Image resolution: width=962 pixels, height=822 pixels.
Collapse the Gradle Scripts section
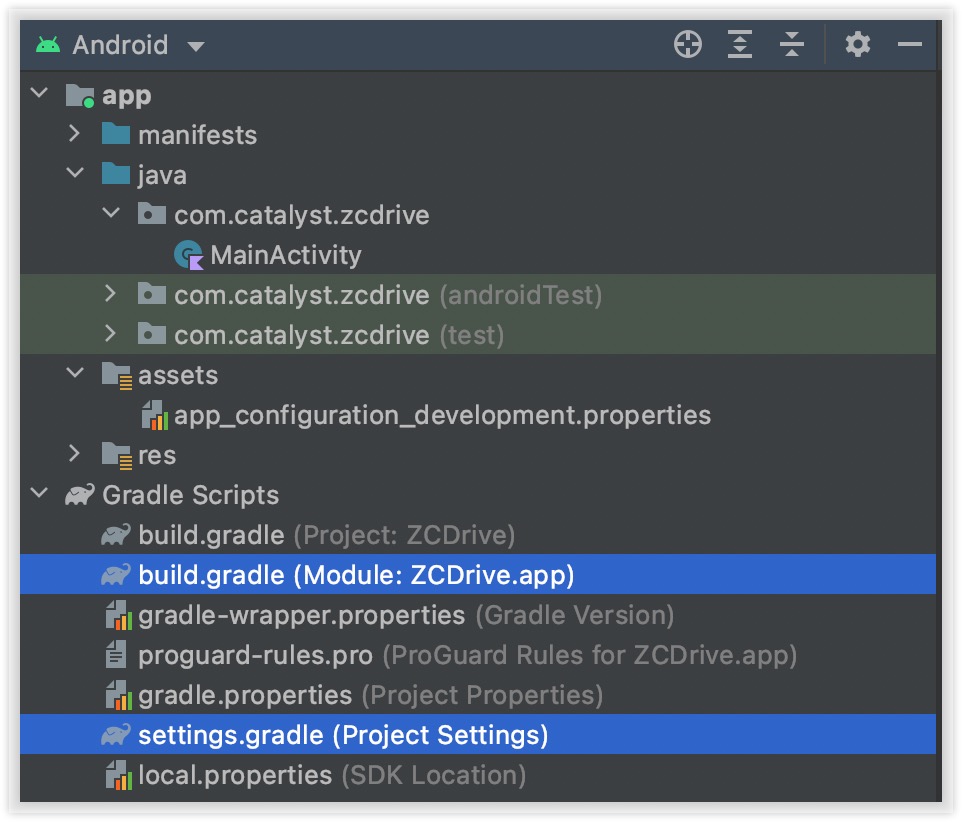click(x=39, y=493)
